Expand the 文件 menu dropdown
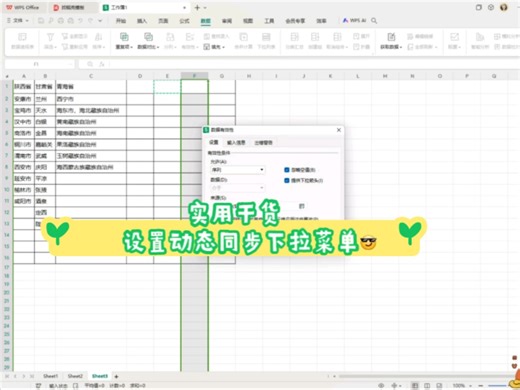 coord(18,21)
